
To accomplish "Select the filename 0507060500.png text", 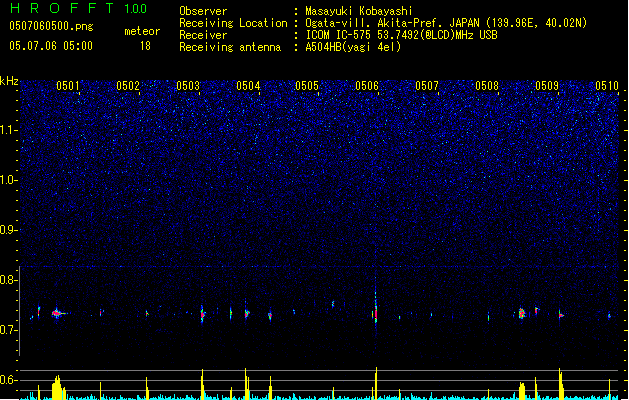I will 51,26.
